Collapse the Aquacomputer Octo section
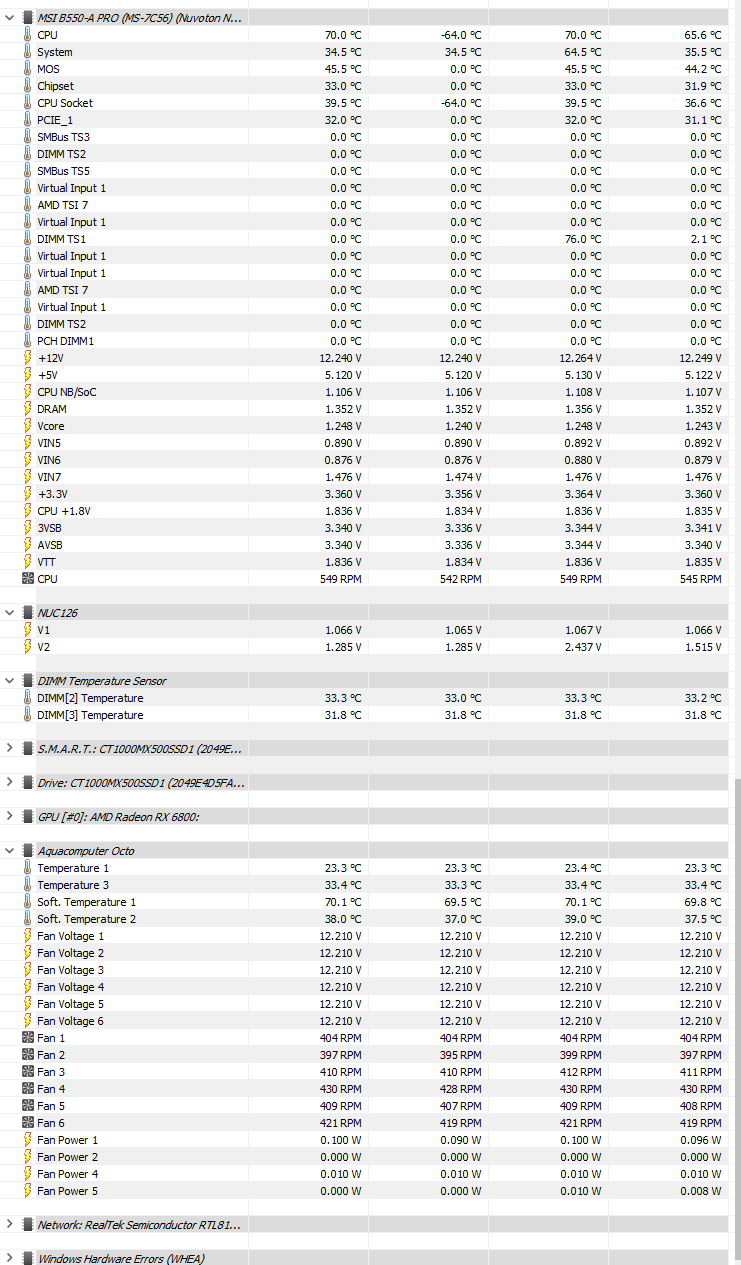 pyautogui.click(x=10, y=851)
